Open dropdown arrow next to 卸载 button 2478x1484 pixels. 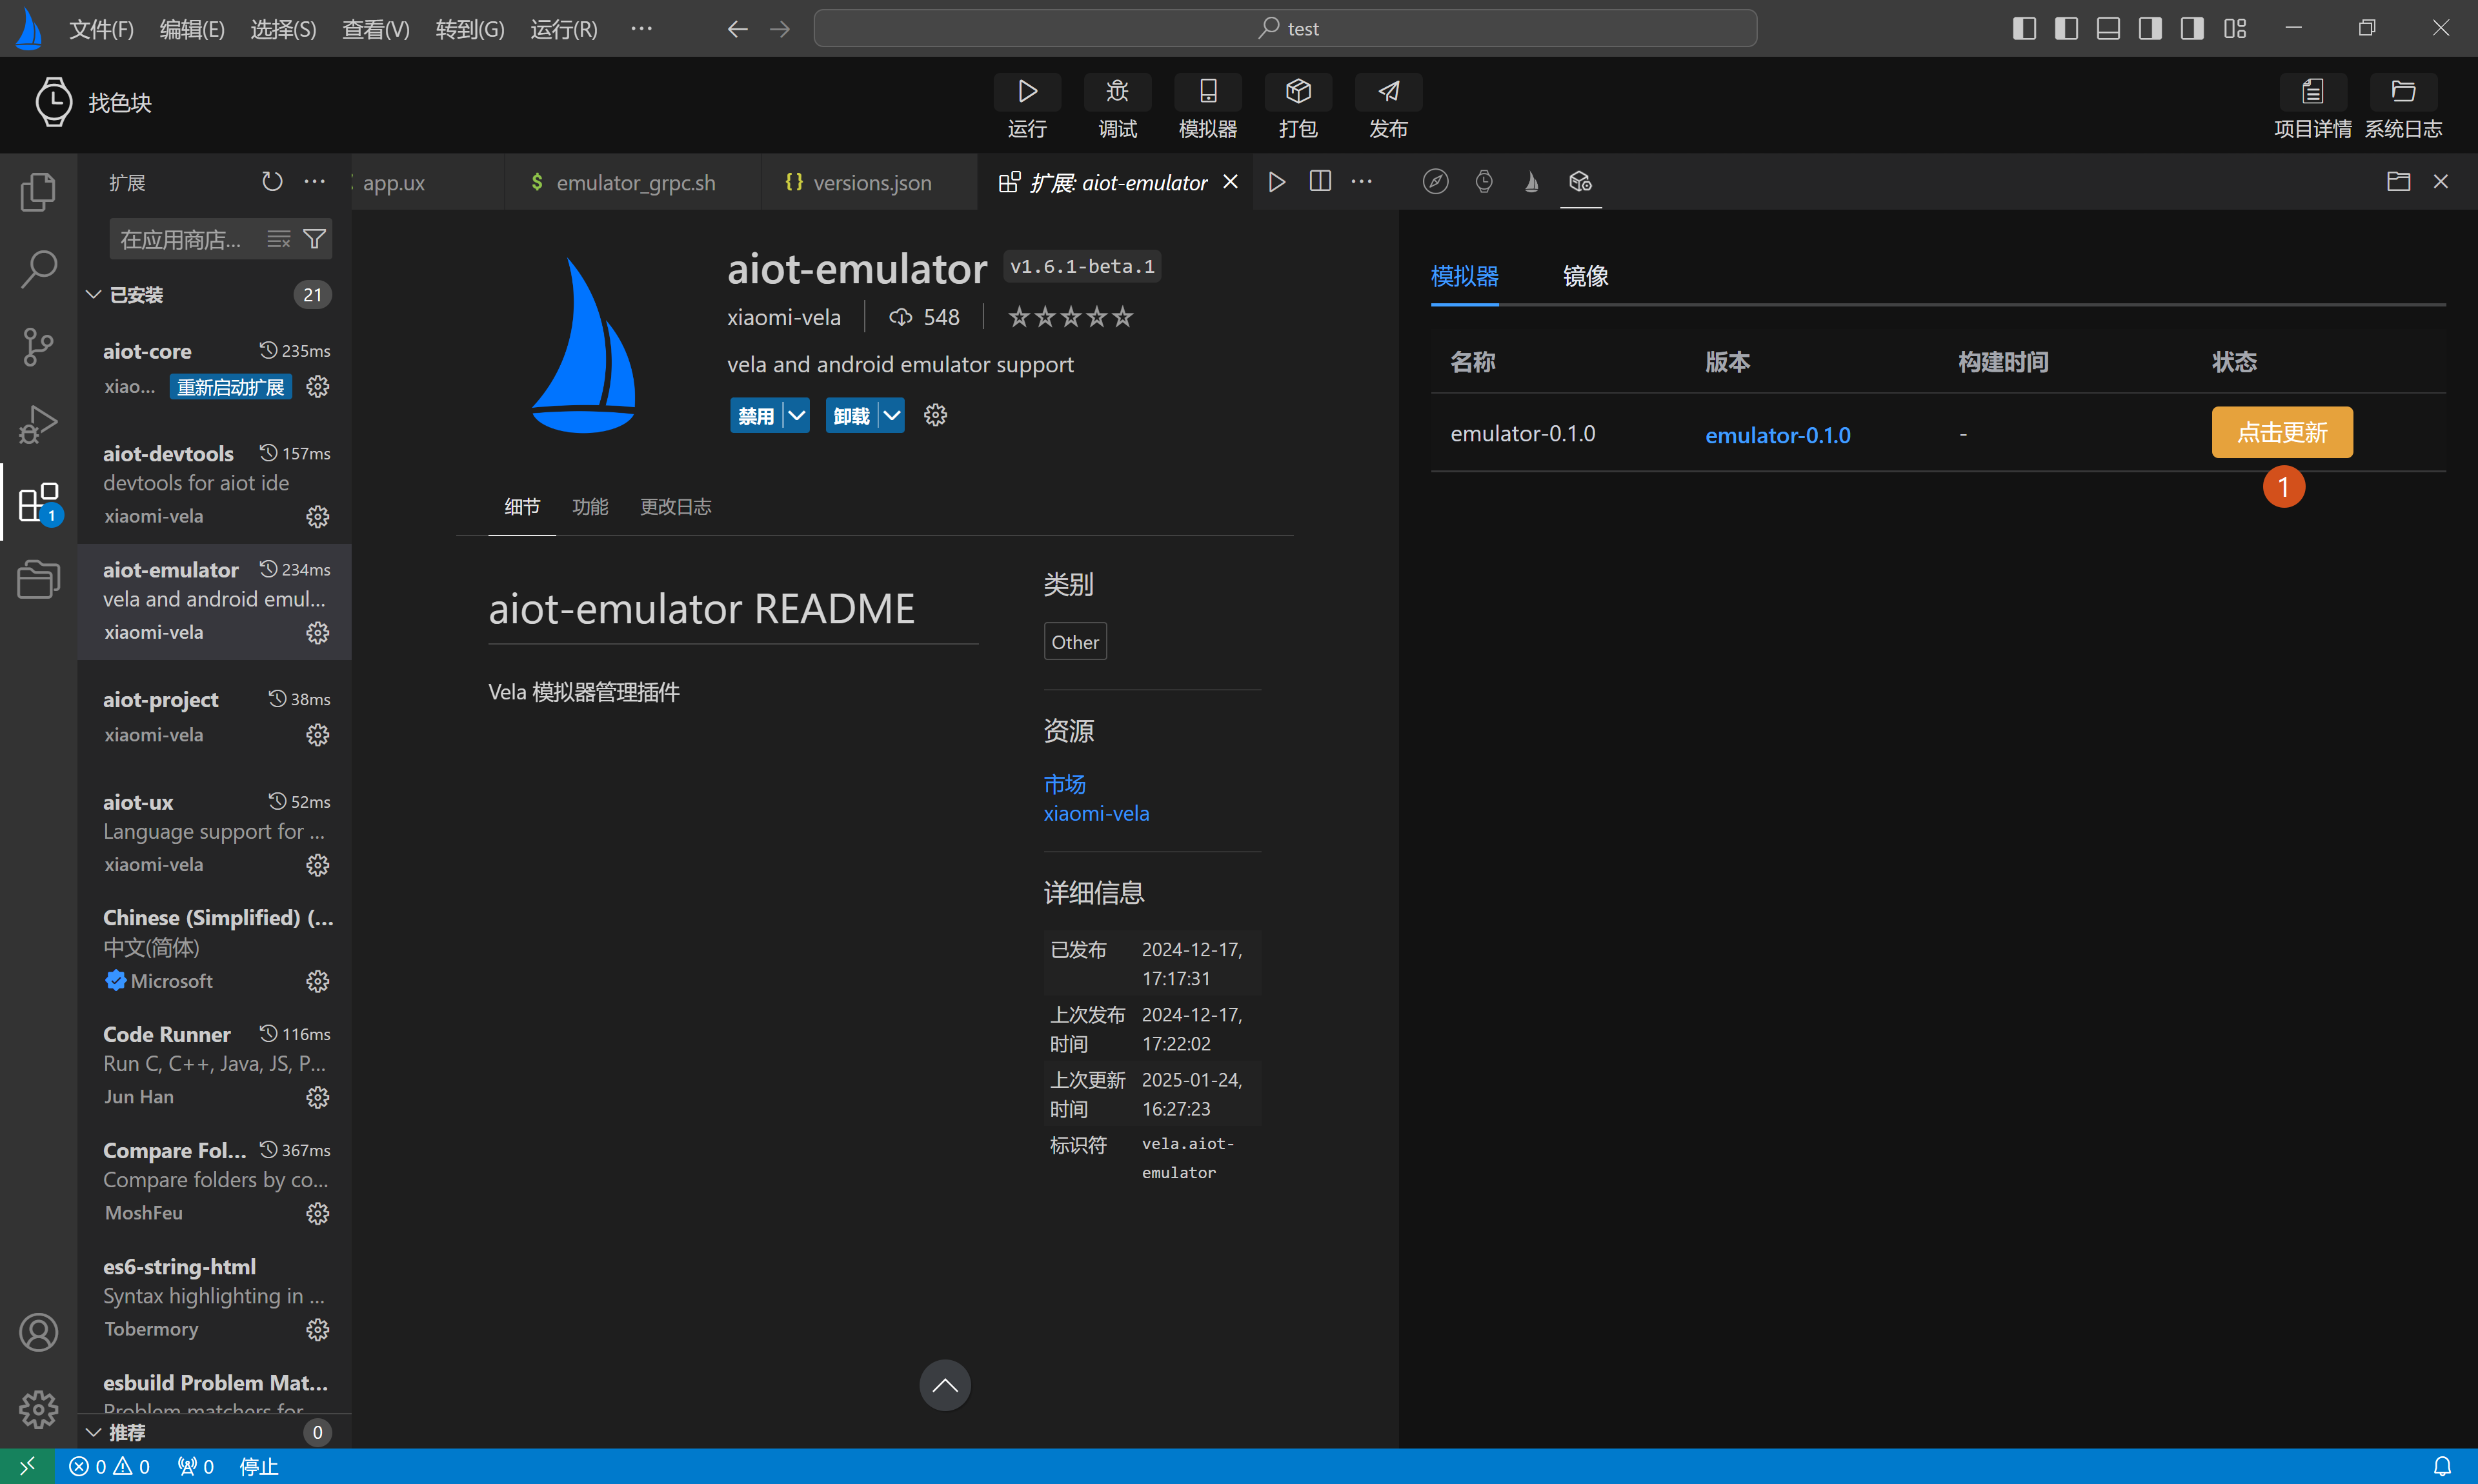tap(892, 415)
